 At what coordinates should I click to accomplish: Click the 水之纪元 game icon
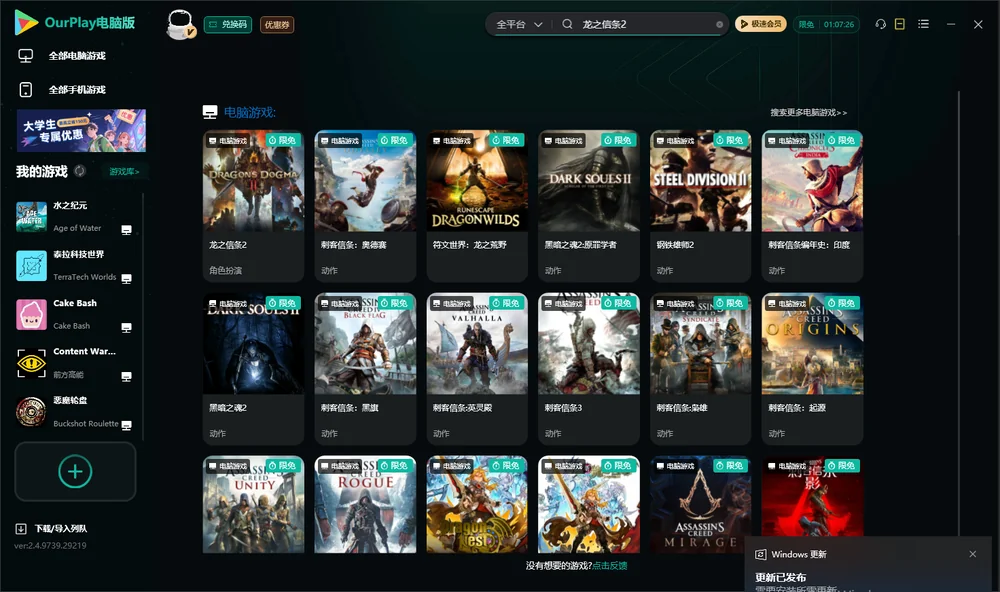click(x=31, y=217)
